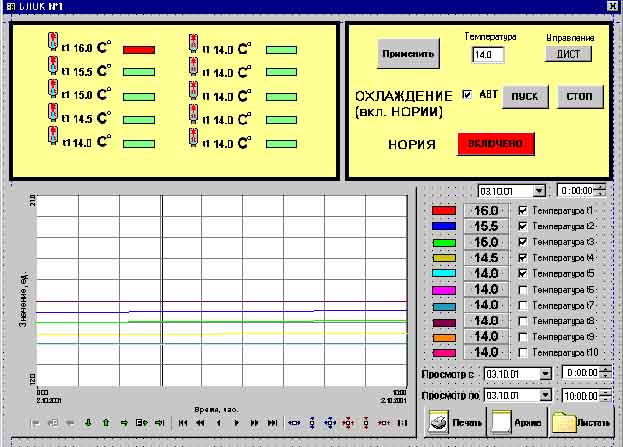Click the Температура setpoint input field
The width and height of the screenshot is (623, 447).
[489, 54]
